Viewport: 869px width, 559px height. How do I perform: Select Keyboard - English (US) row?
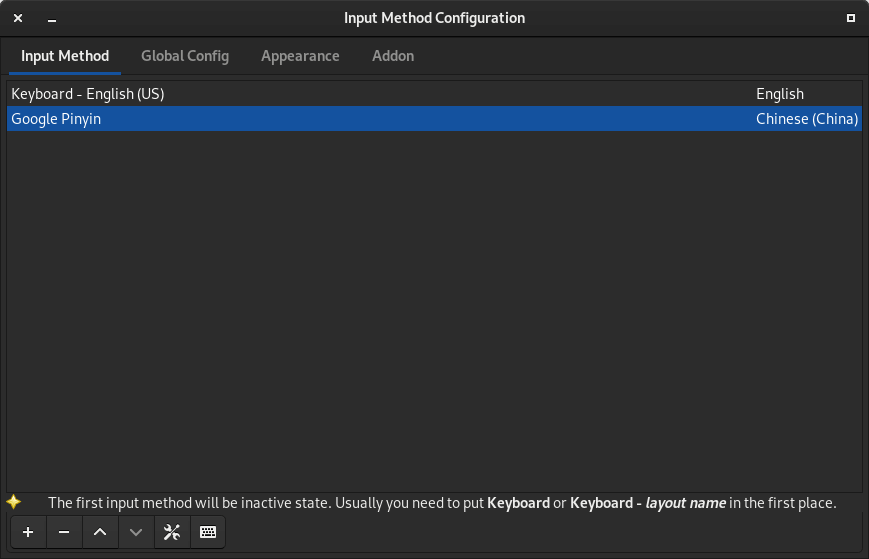[x=434, y=94]
